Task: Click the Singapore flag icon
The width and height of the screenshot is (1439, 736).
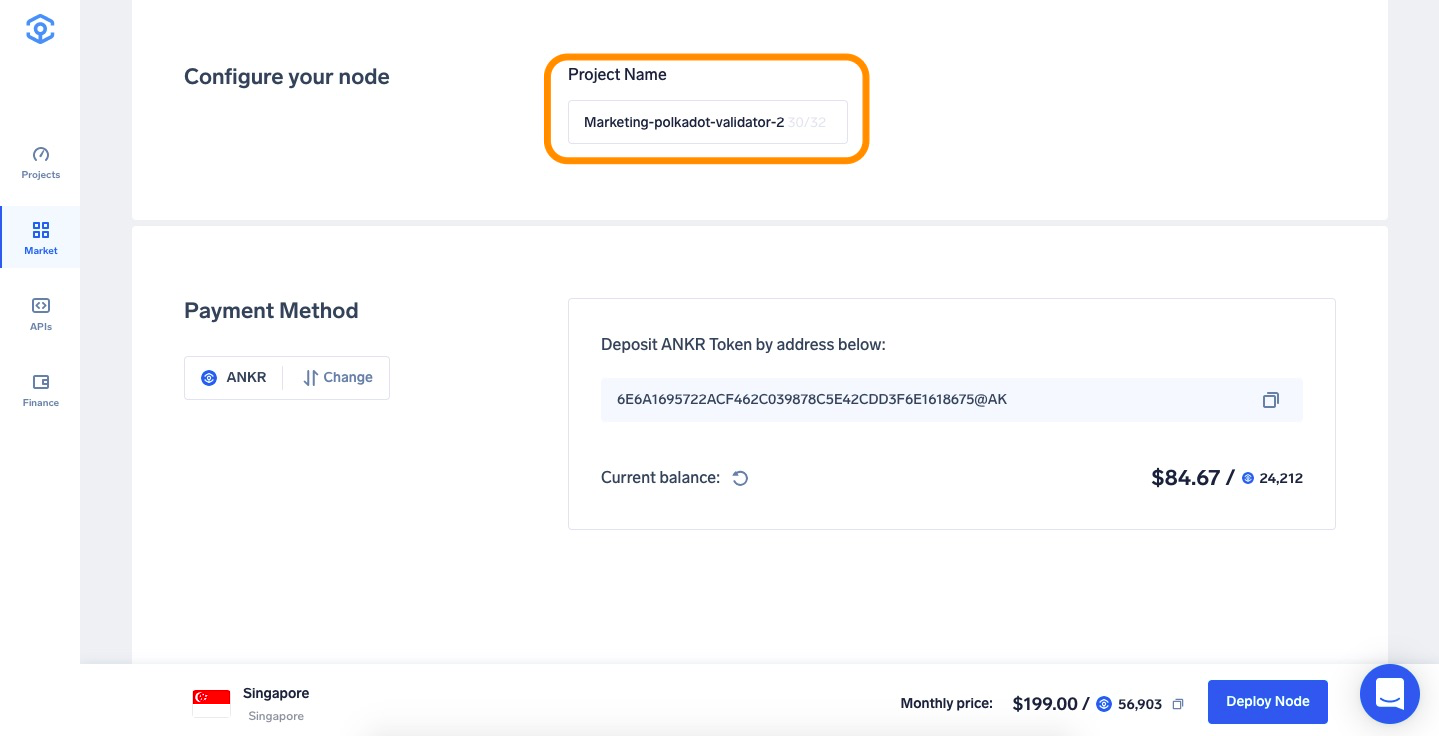Action: [211, 703]
